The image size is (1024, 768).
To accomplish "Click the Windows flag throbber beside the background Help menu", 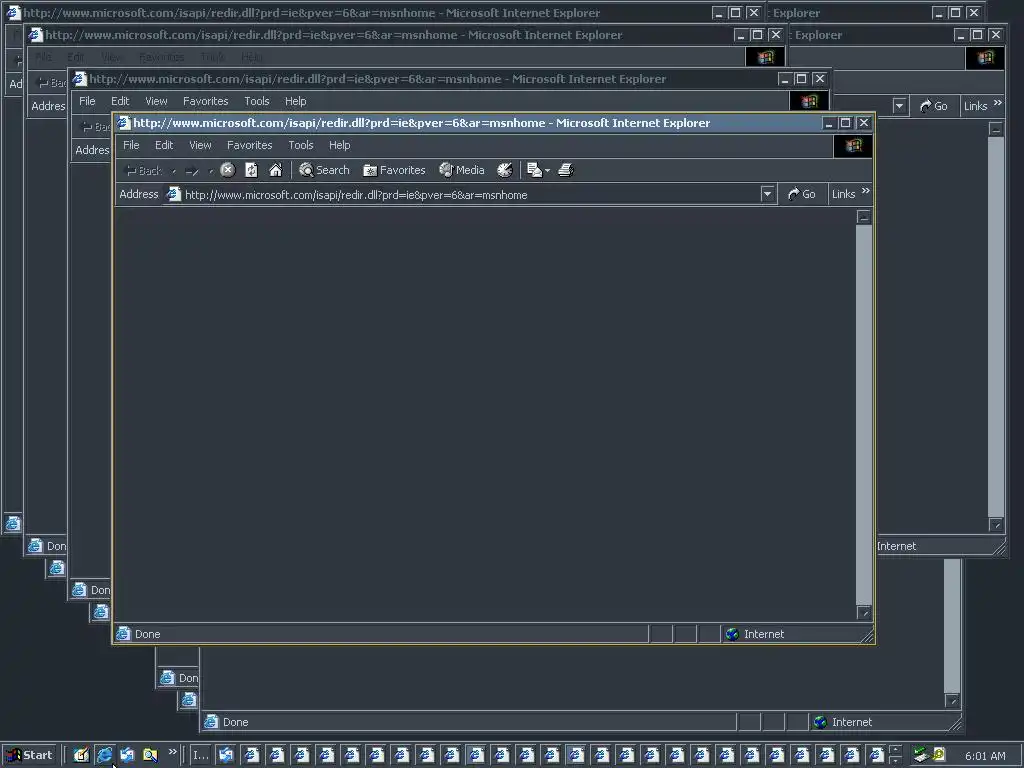I will [x=809, y=101].
